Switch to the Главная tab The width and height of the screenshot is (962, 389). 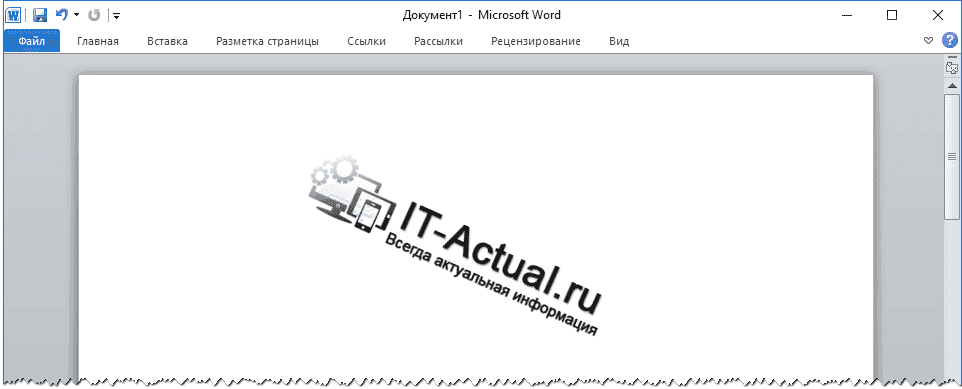(98, 41)
